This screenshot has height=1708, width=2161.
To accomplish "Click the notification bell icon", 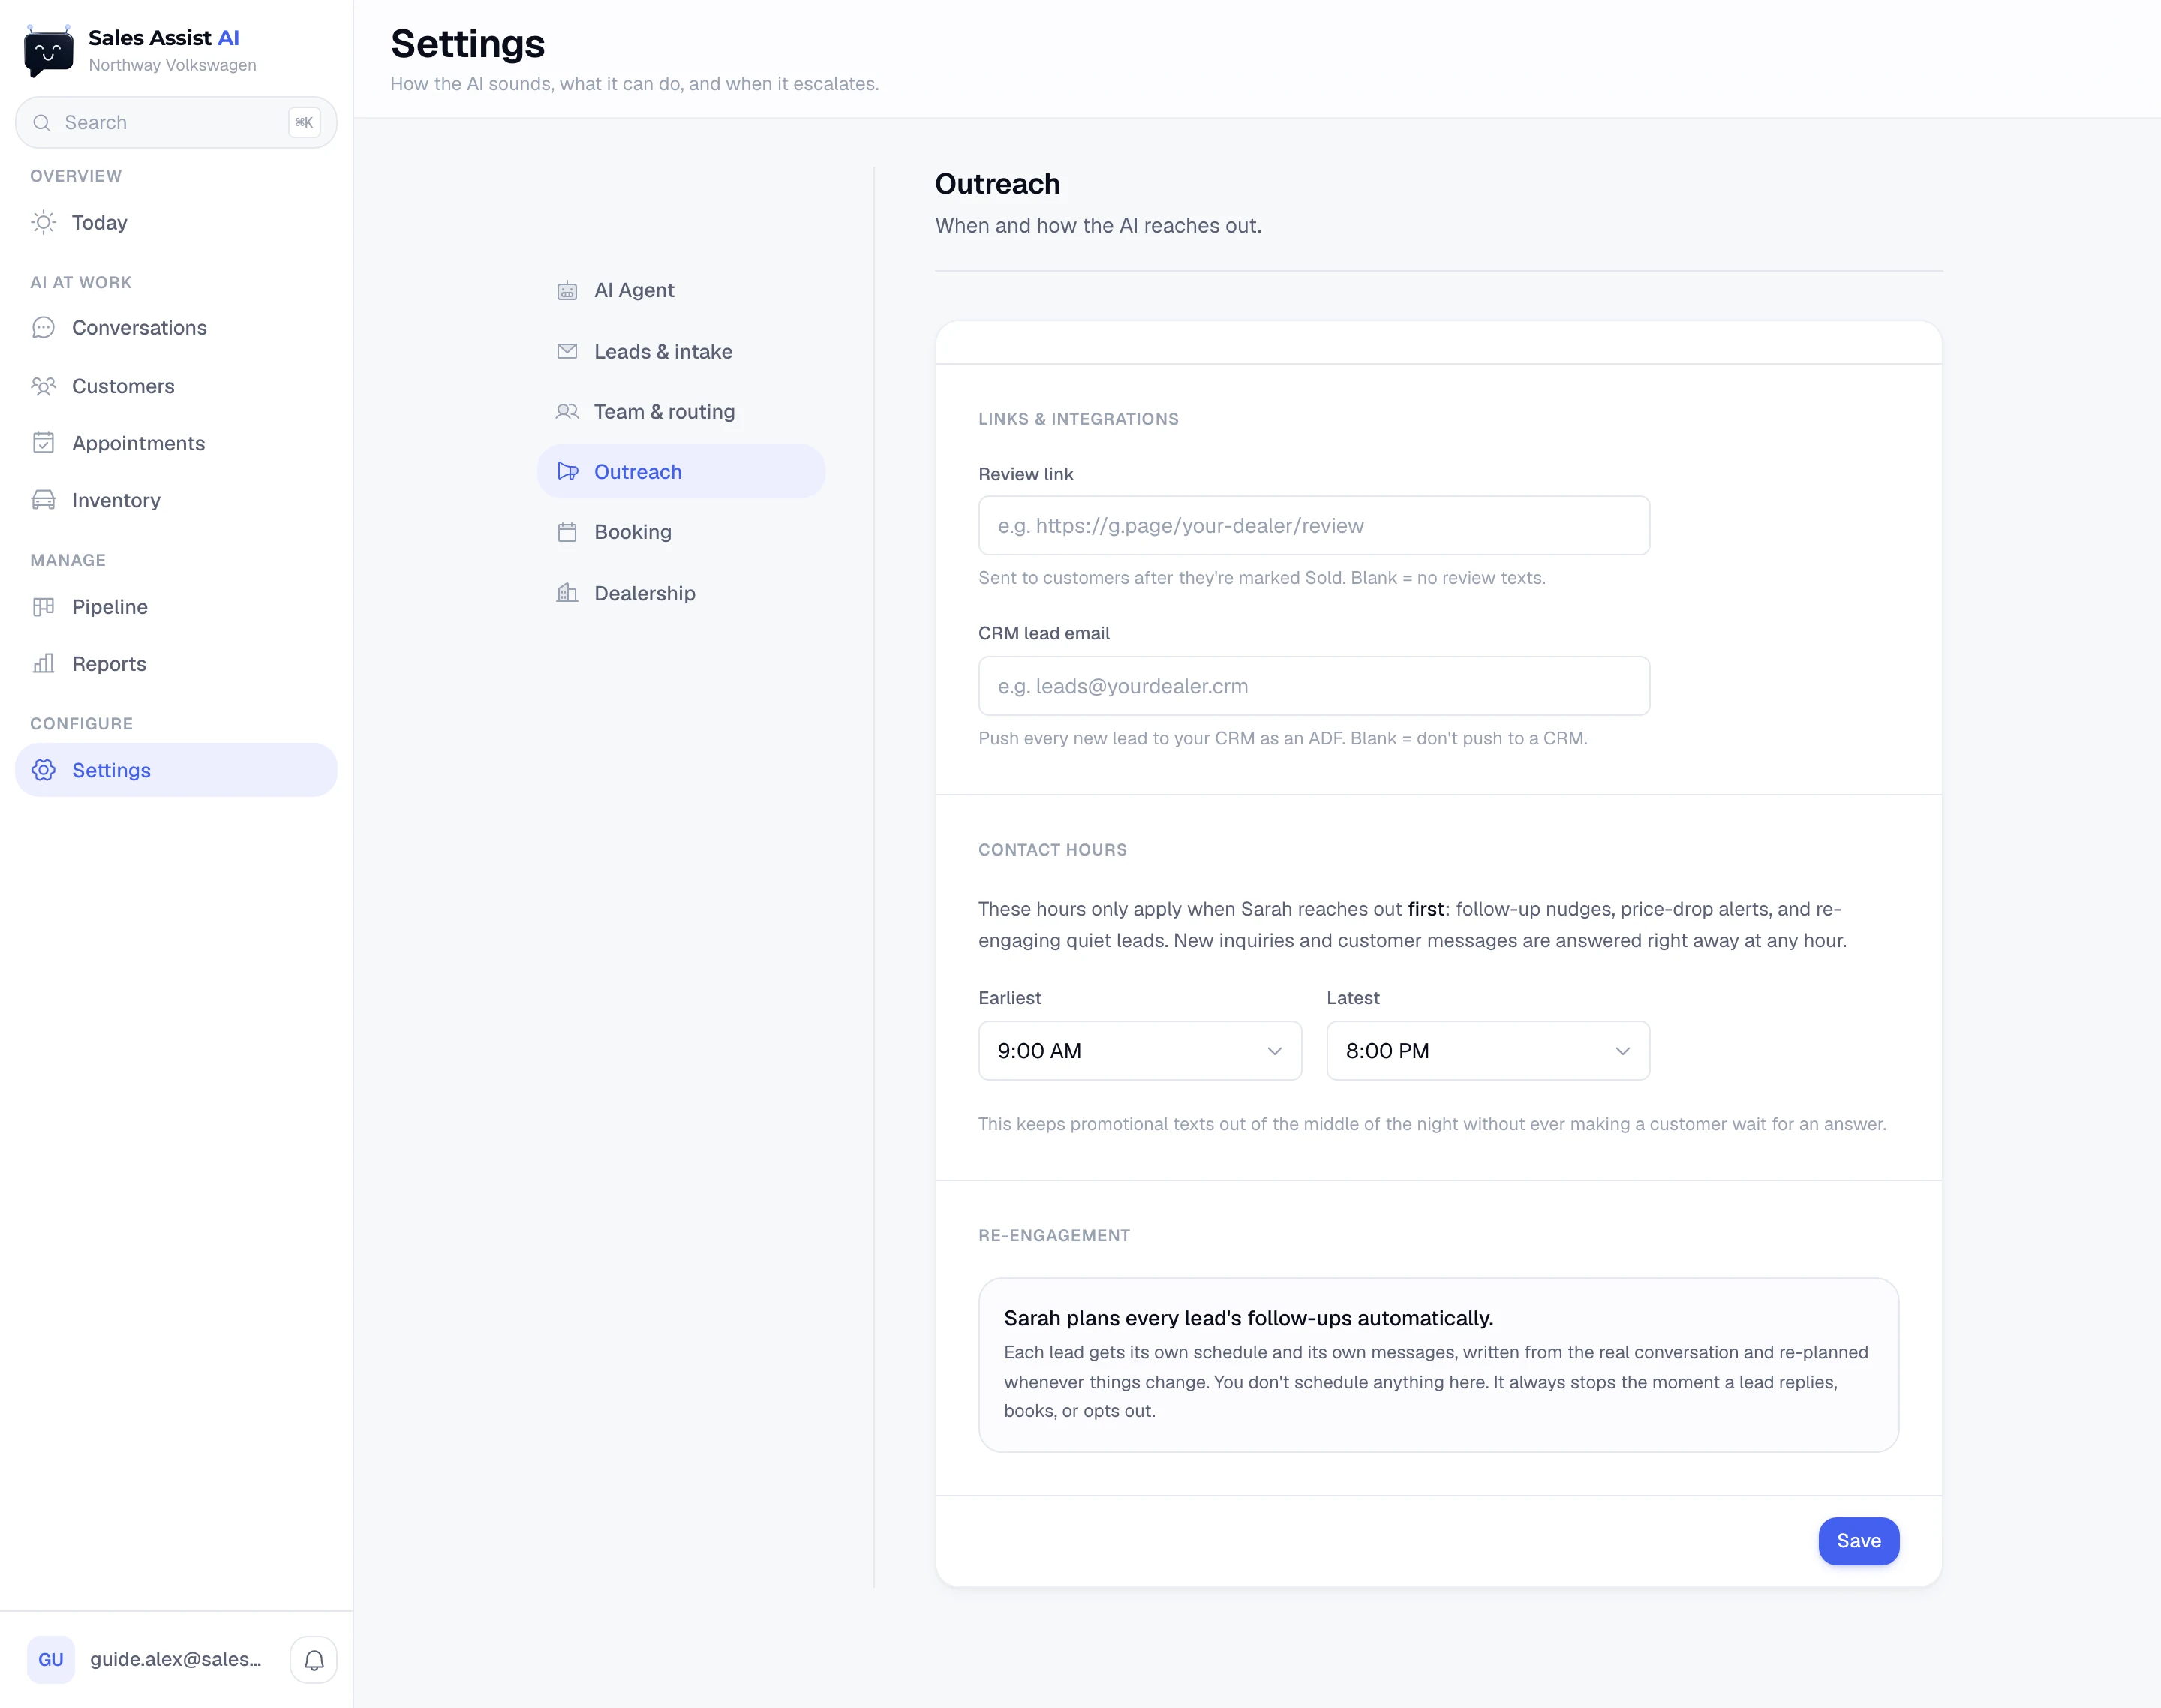I will [314, 1660].
